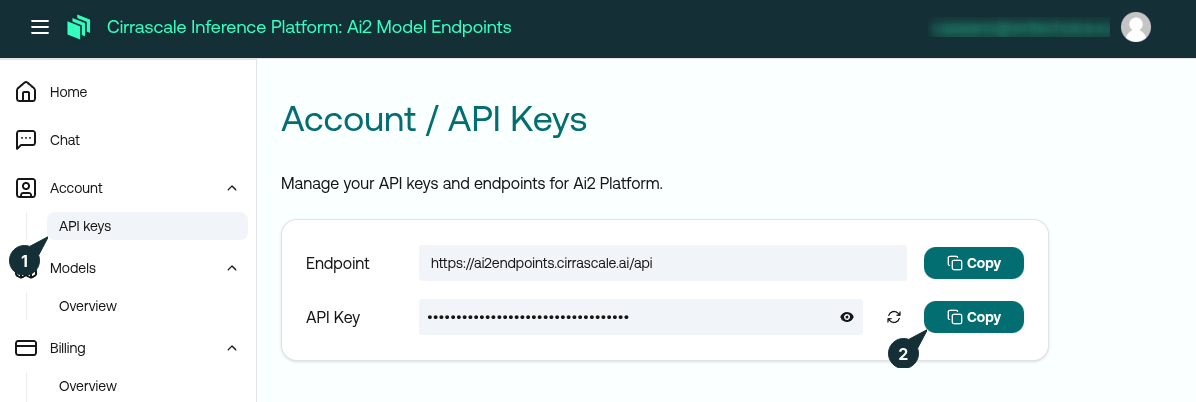Open Overview under Models
1196x402 pixels.
coord(88,306)
